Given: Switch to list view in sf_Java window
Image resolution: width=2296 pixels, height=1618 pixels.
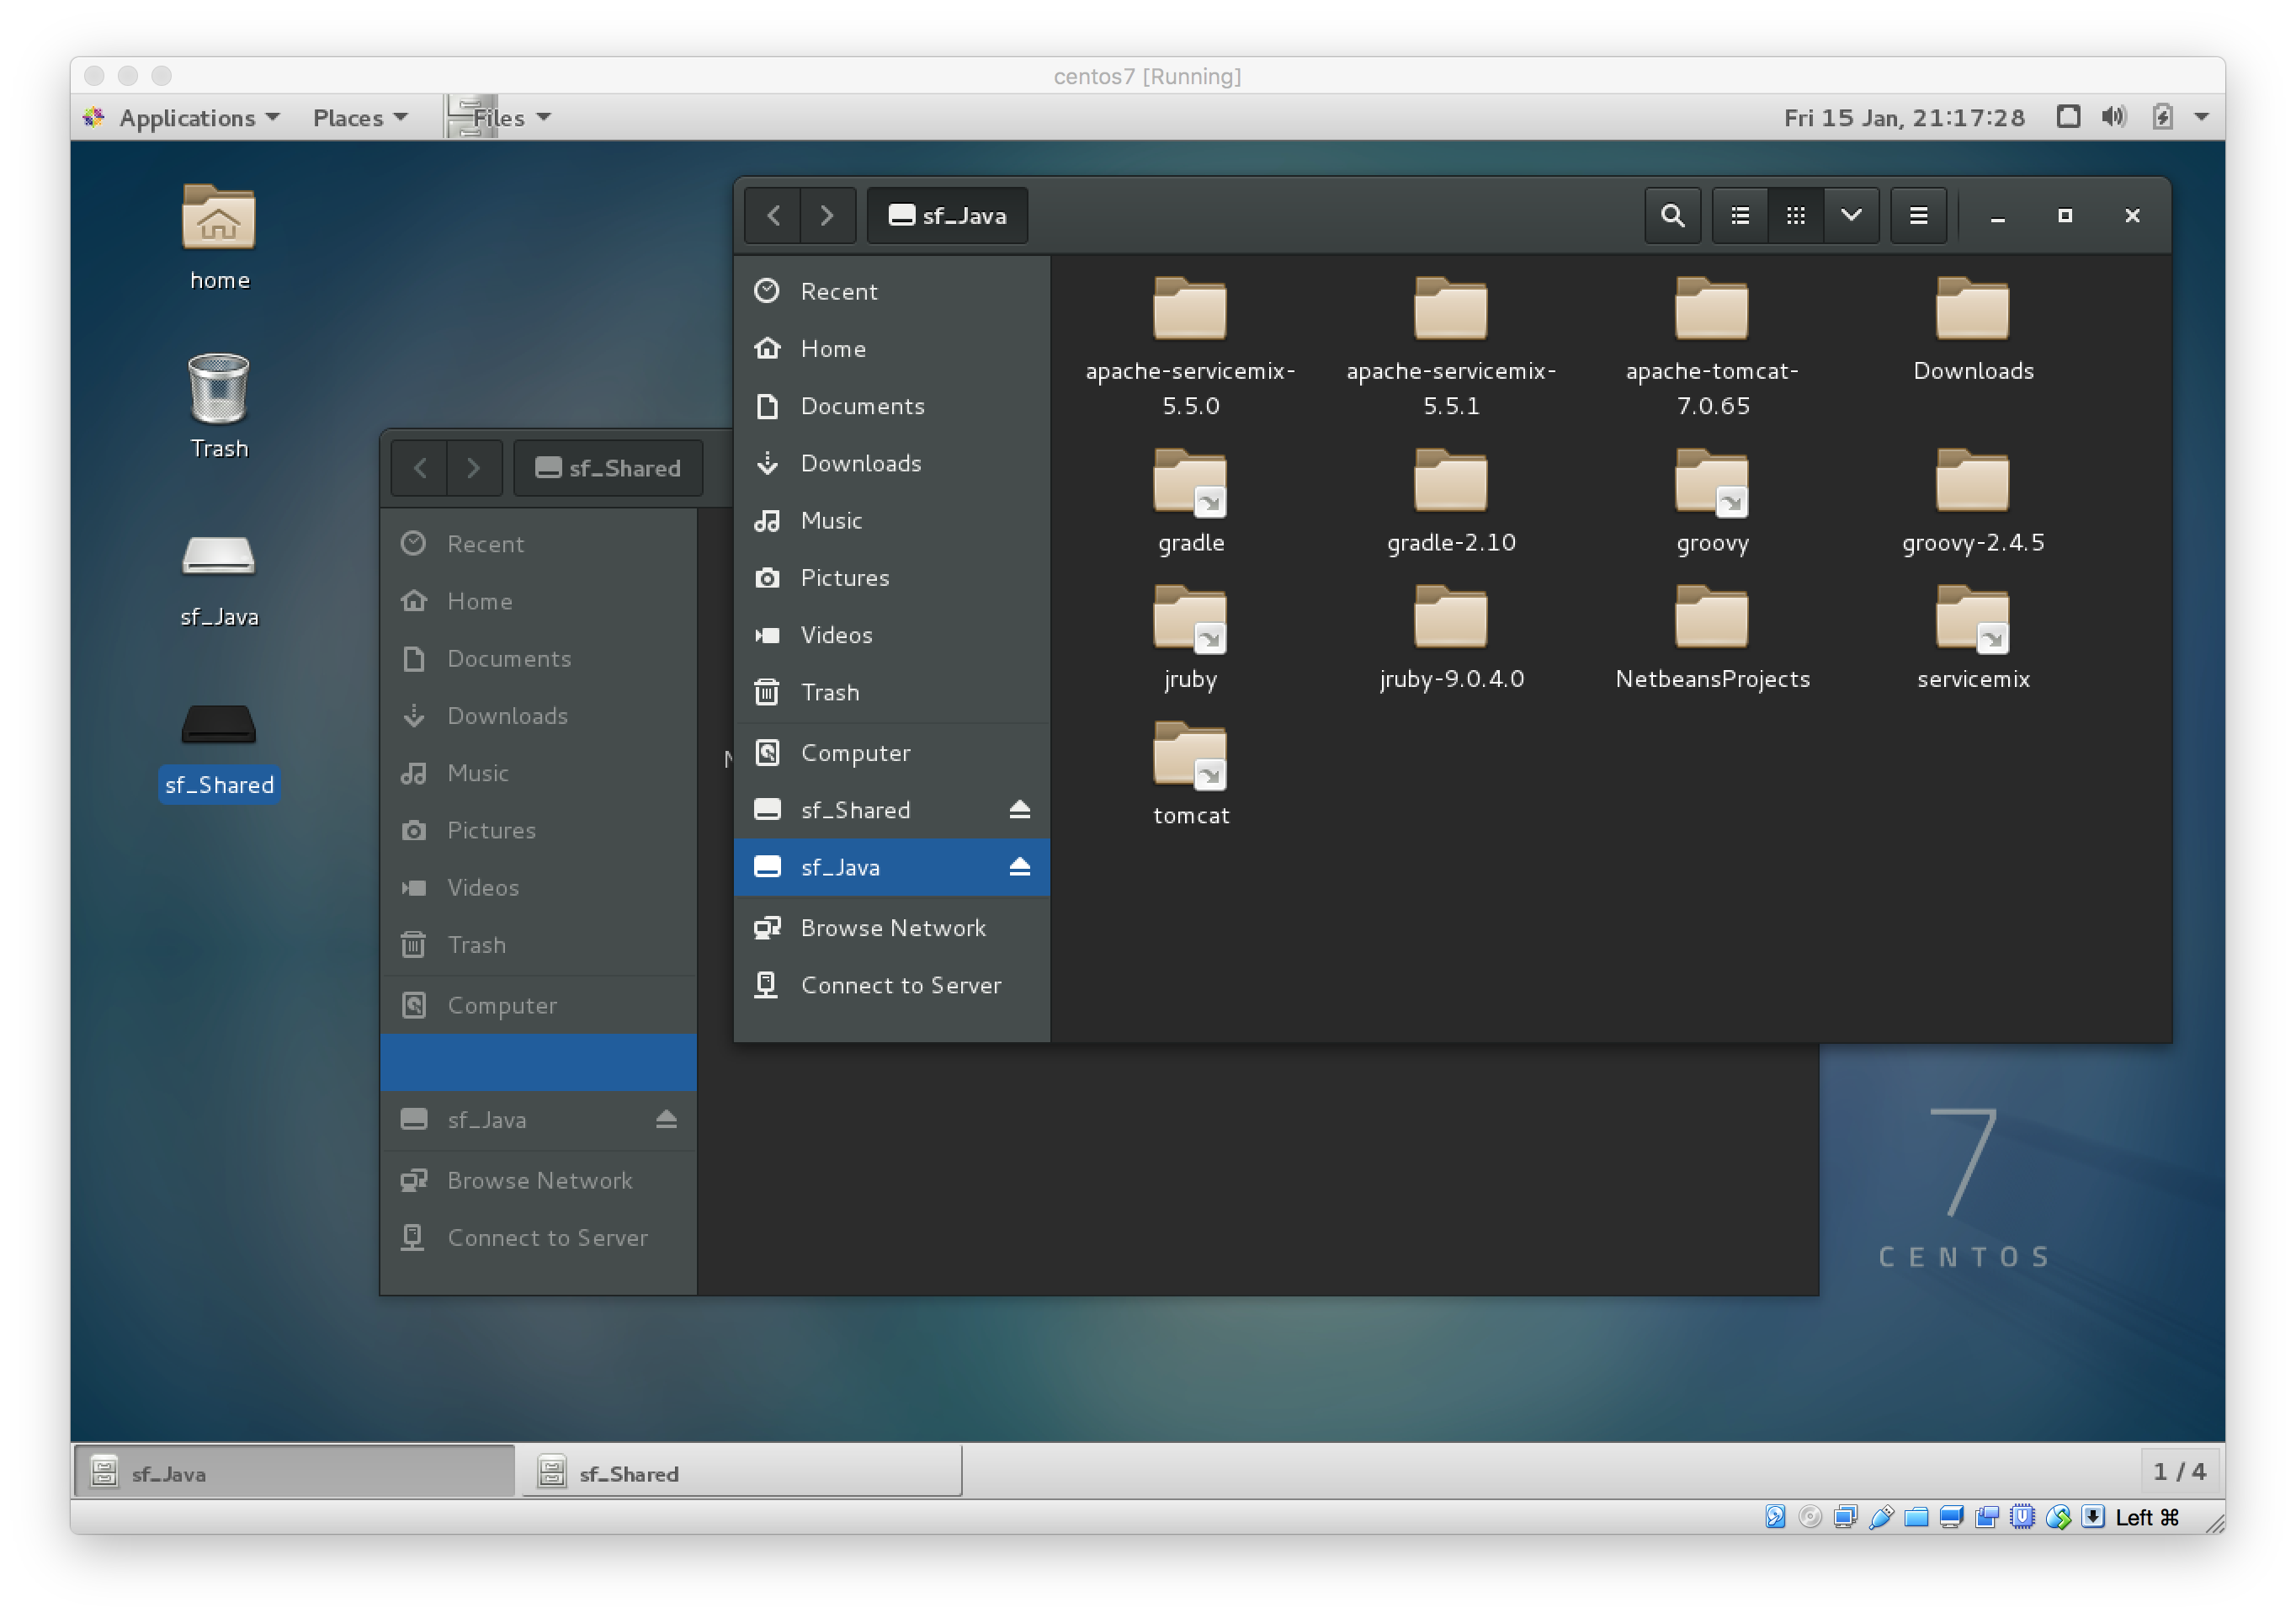Looking at the screenshot, I should 1740,215.
